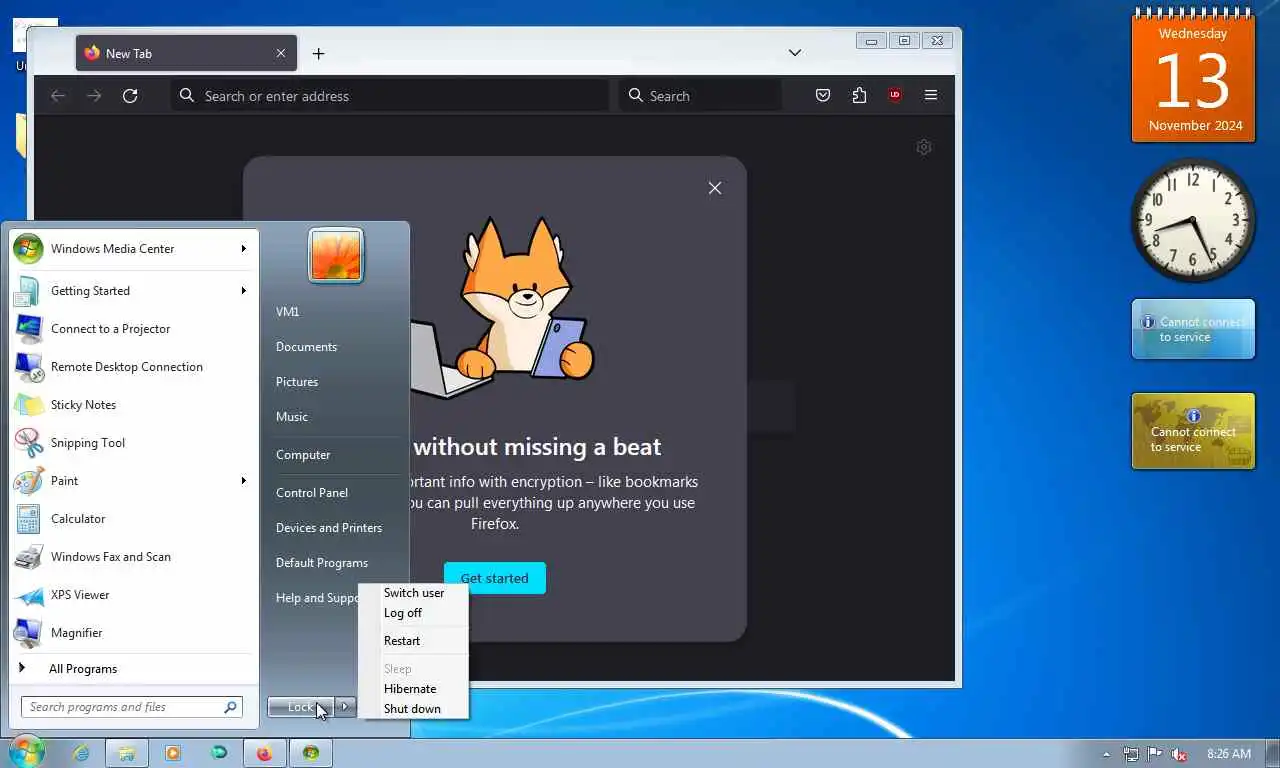Click the Windows Start orb
The image size is (1280, 768).
coord(27,752)
